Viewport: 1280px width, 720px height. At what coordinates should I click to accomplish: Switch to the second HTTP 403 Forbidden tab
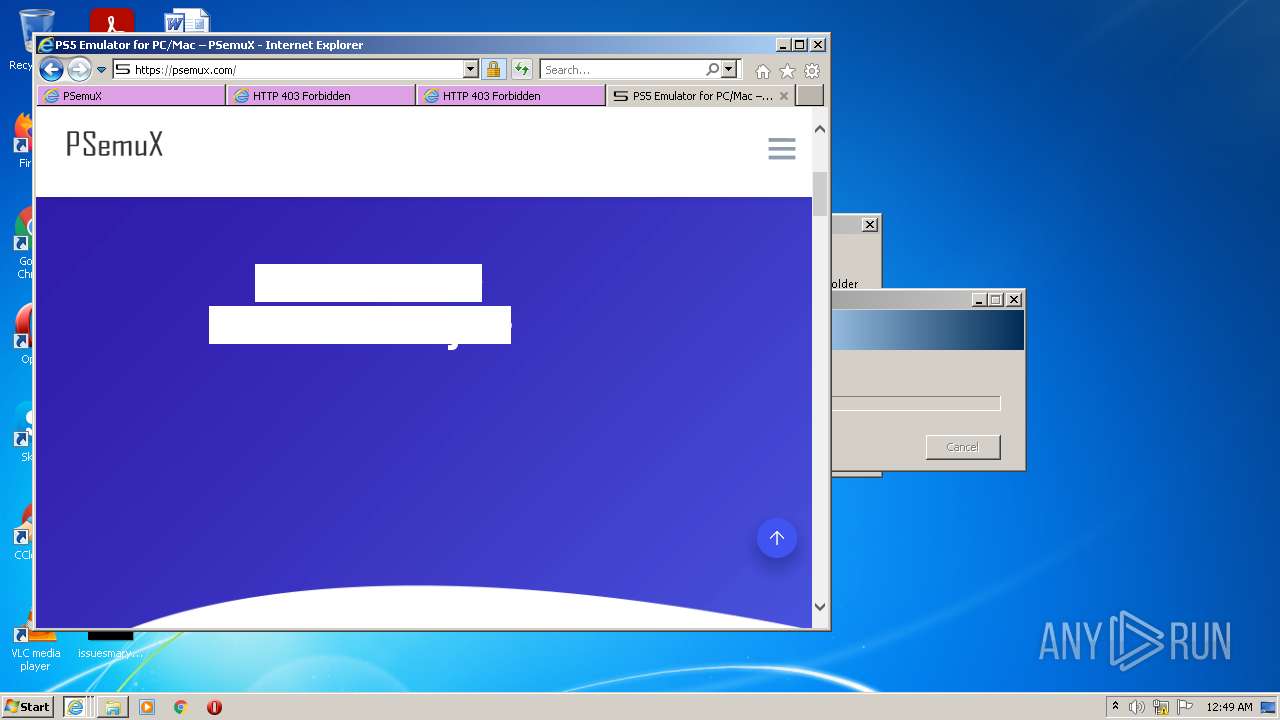click(x=511, y=96)
